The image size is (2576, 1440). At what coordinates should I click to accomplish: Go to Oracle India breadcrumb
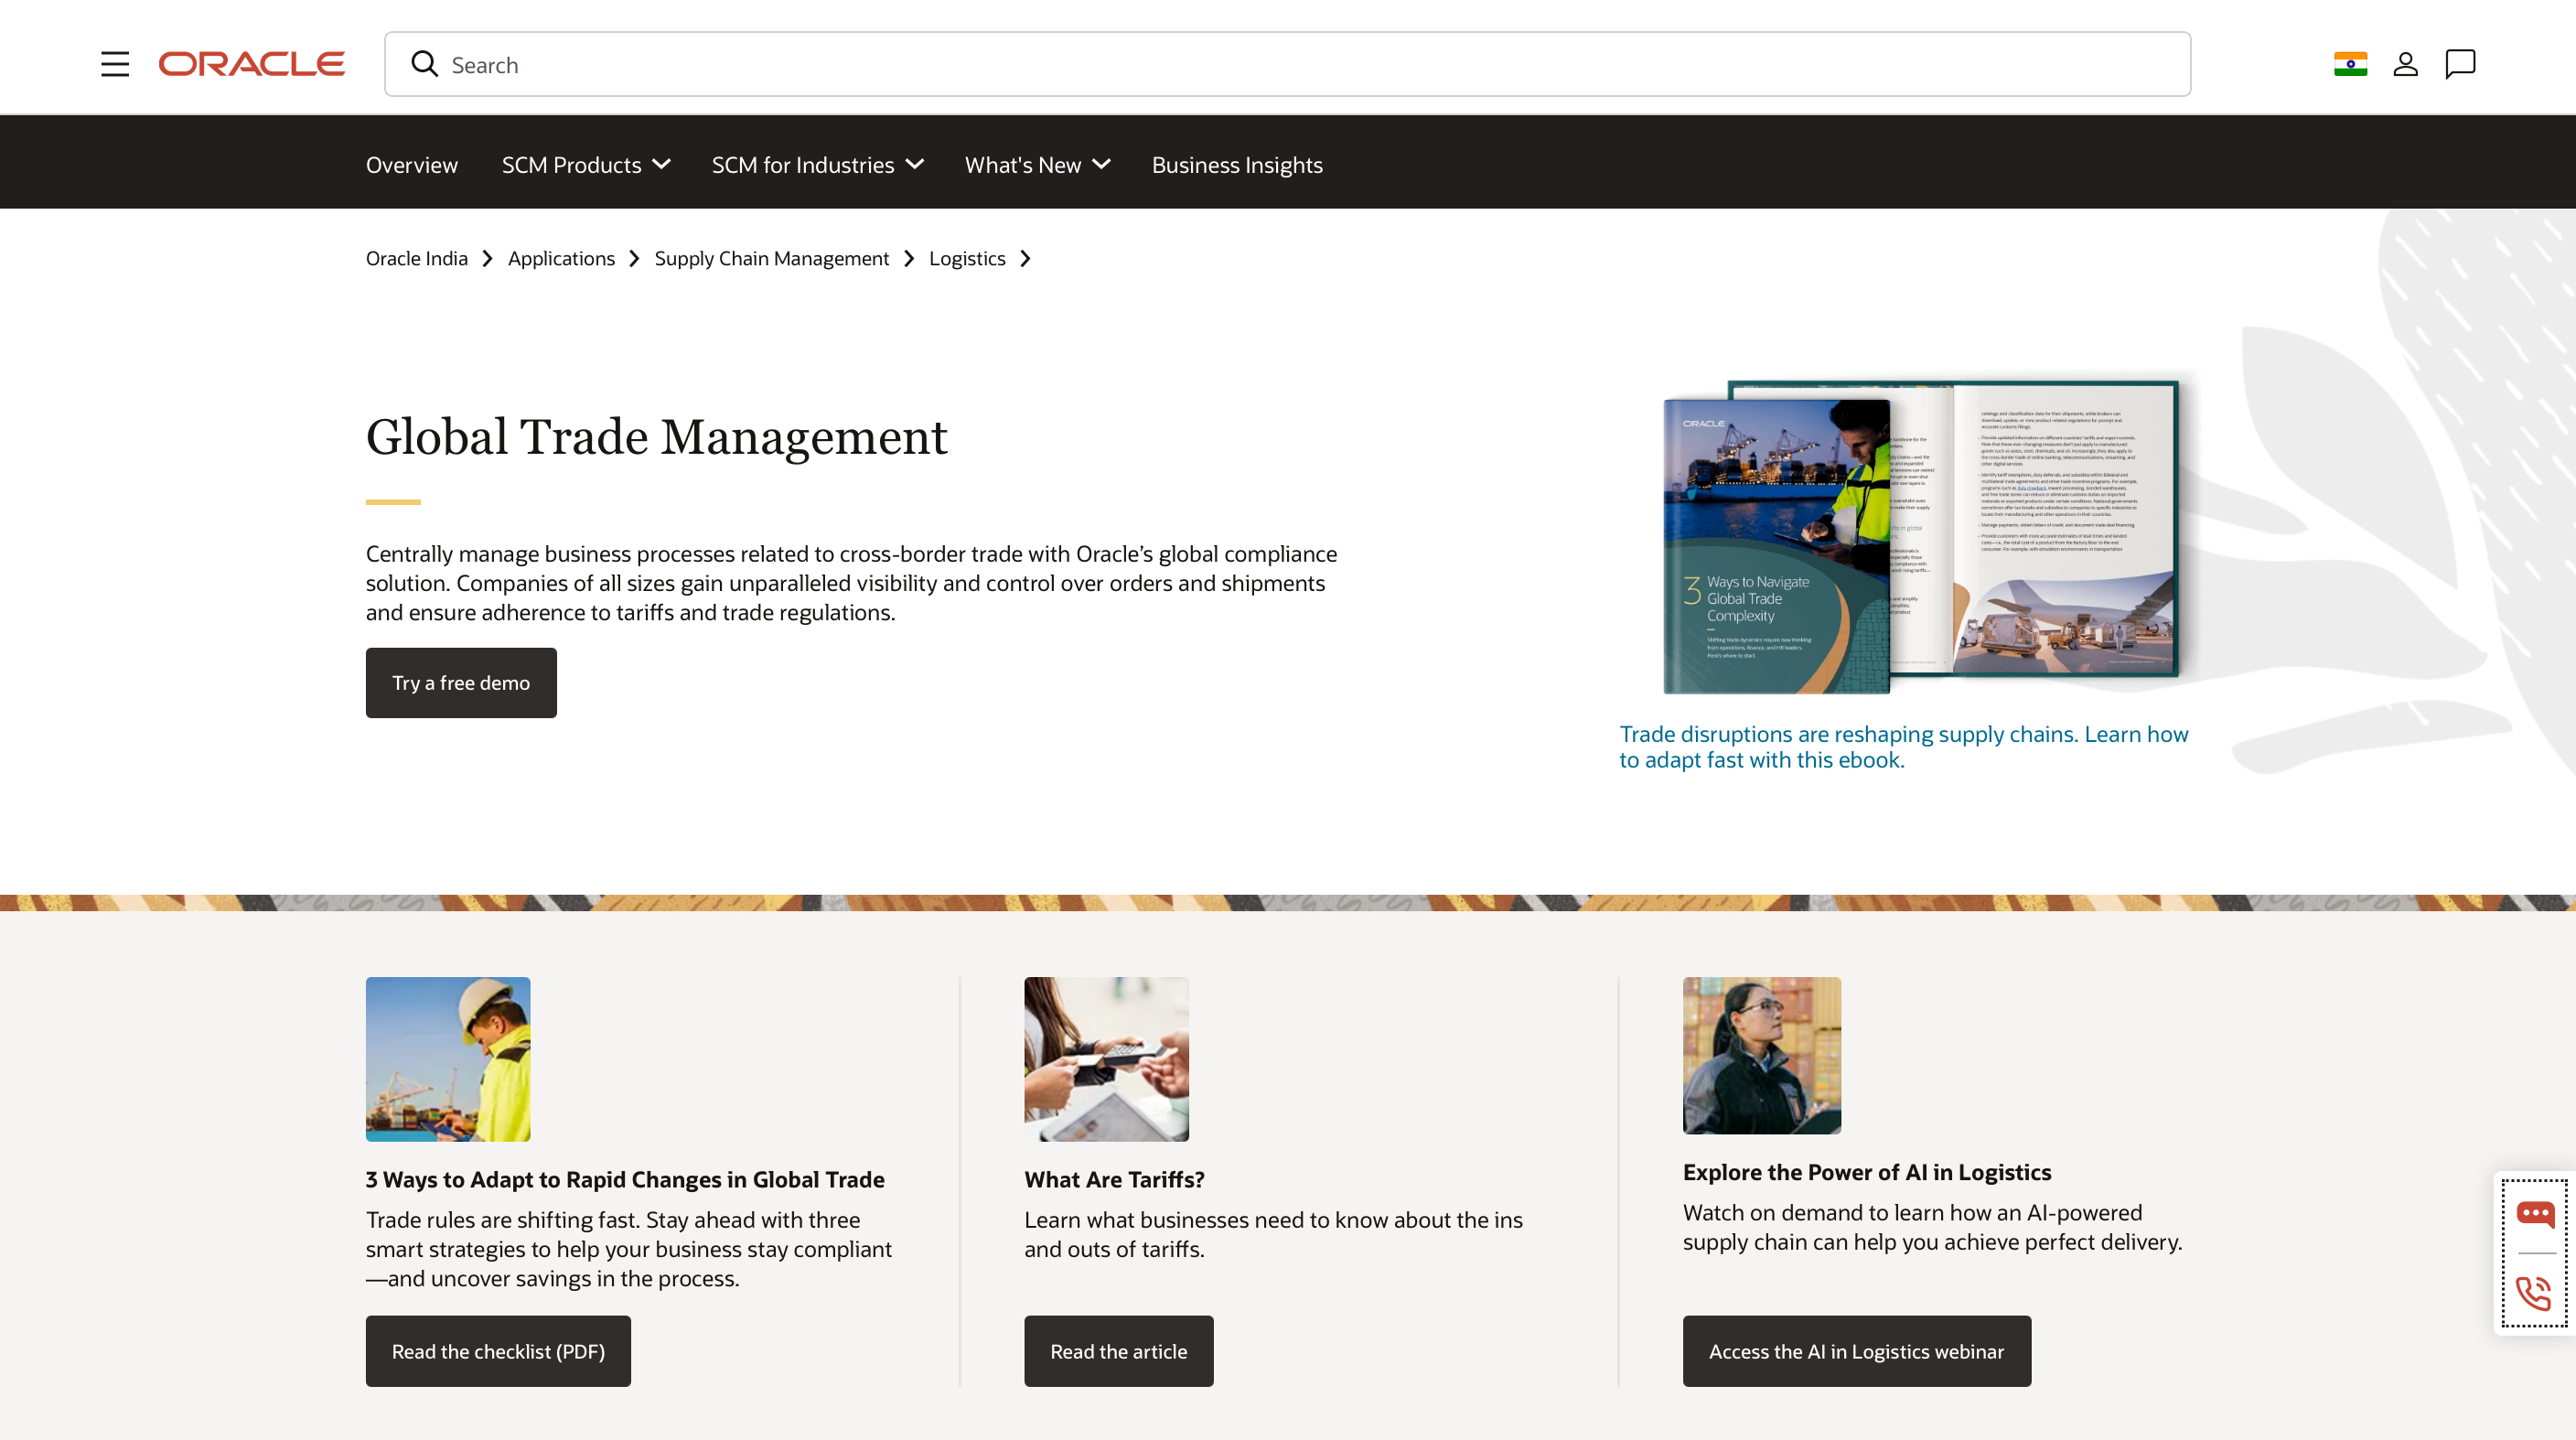[x=417, y=258]
